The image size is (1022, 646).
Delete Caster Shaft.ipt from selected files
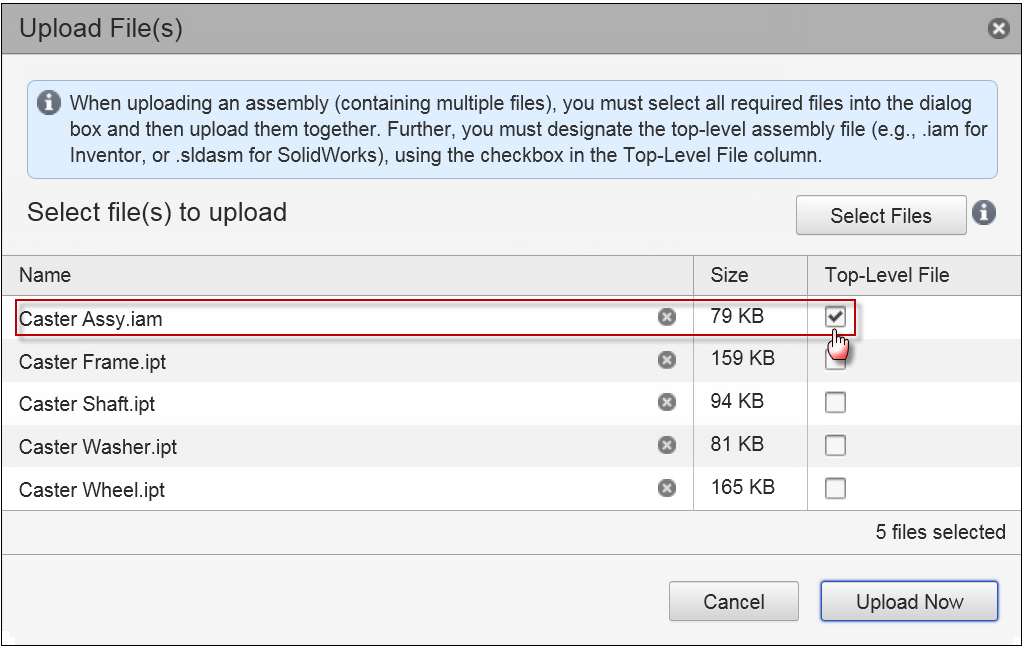[x=666, y=402]
